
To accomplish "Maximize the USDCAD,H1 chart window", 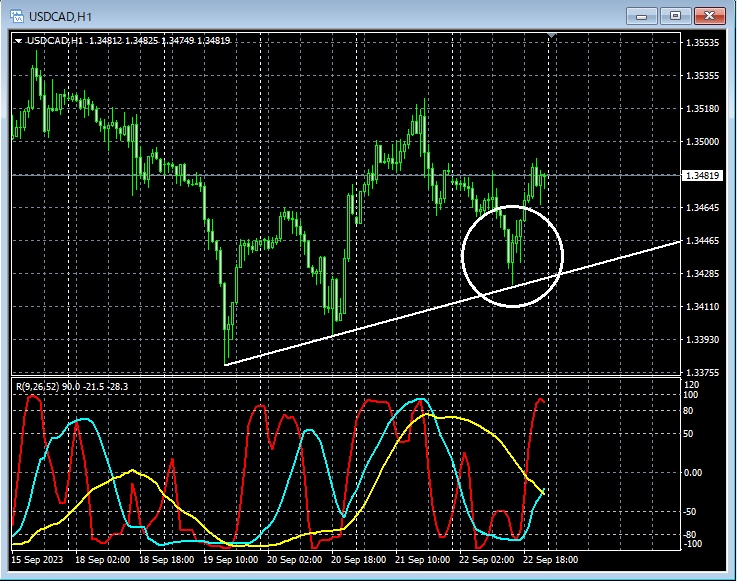I will point(675,16).
